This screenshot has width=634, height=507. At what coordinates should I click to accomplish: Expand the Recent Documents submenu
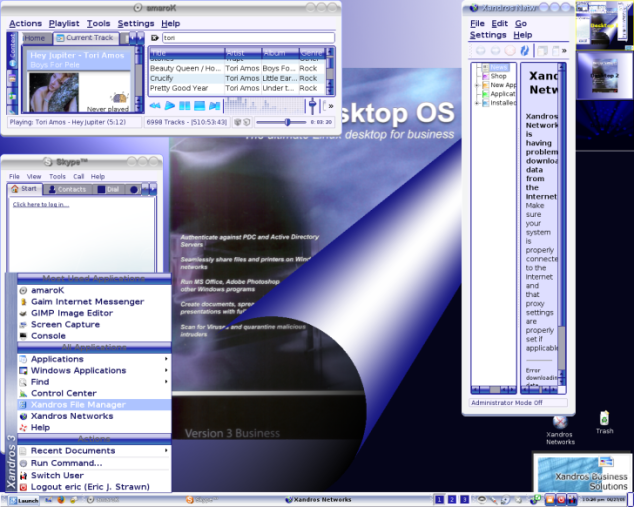[94, 450]
